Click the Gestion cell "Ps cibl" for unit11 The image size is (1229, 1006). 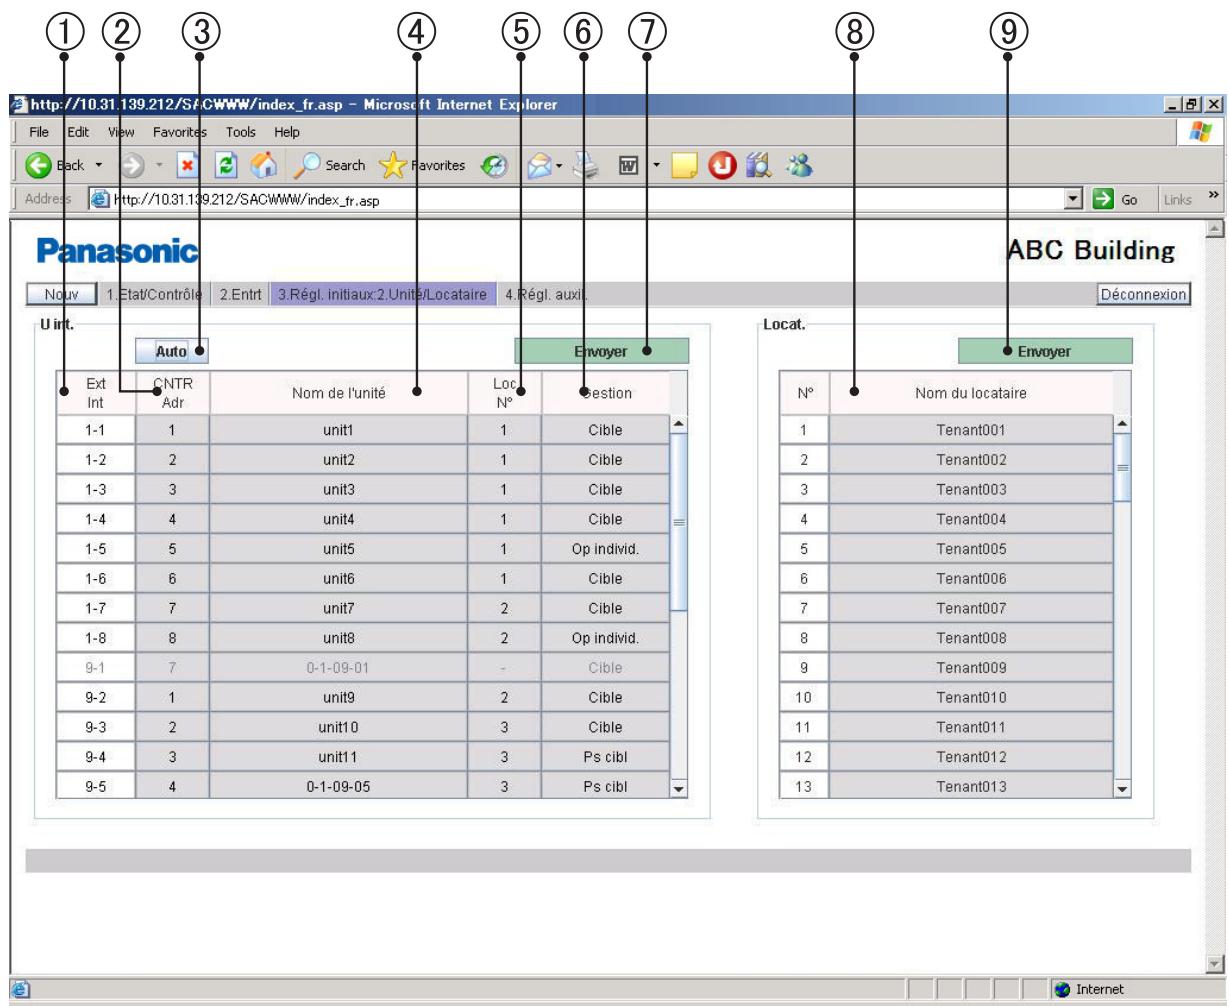click(605, 756)
